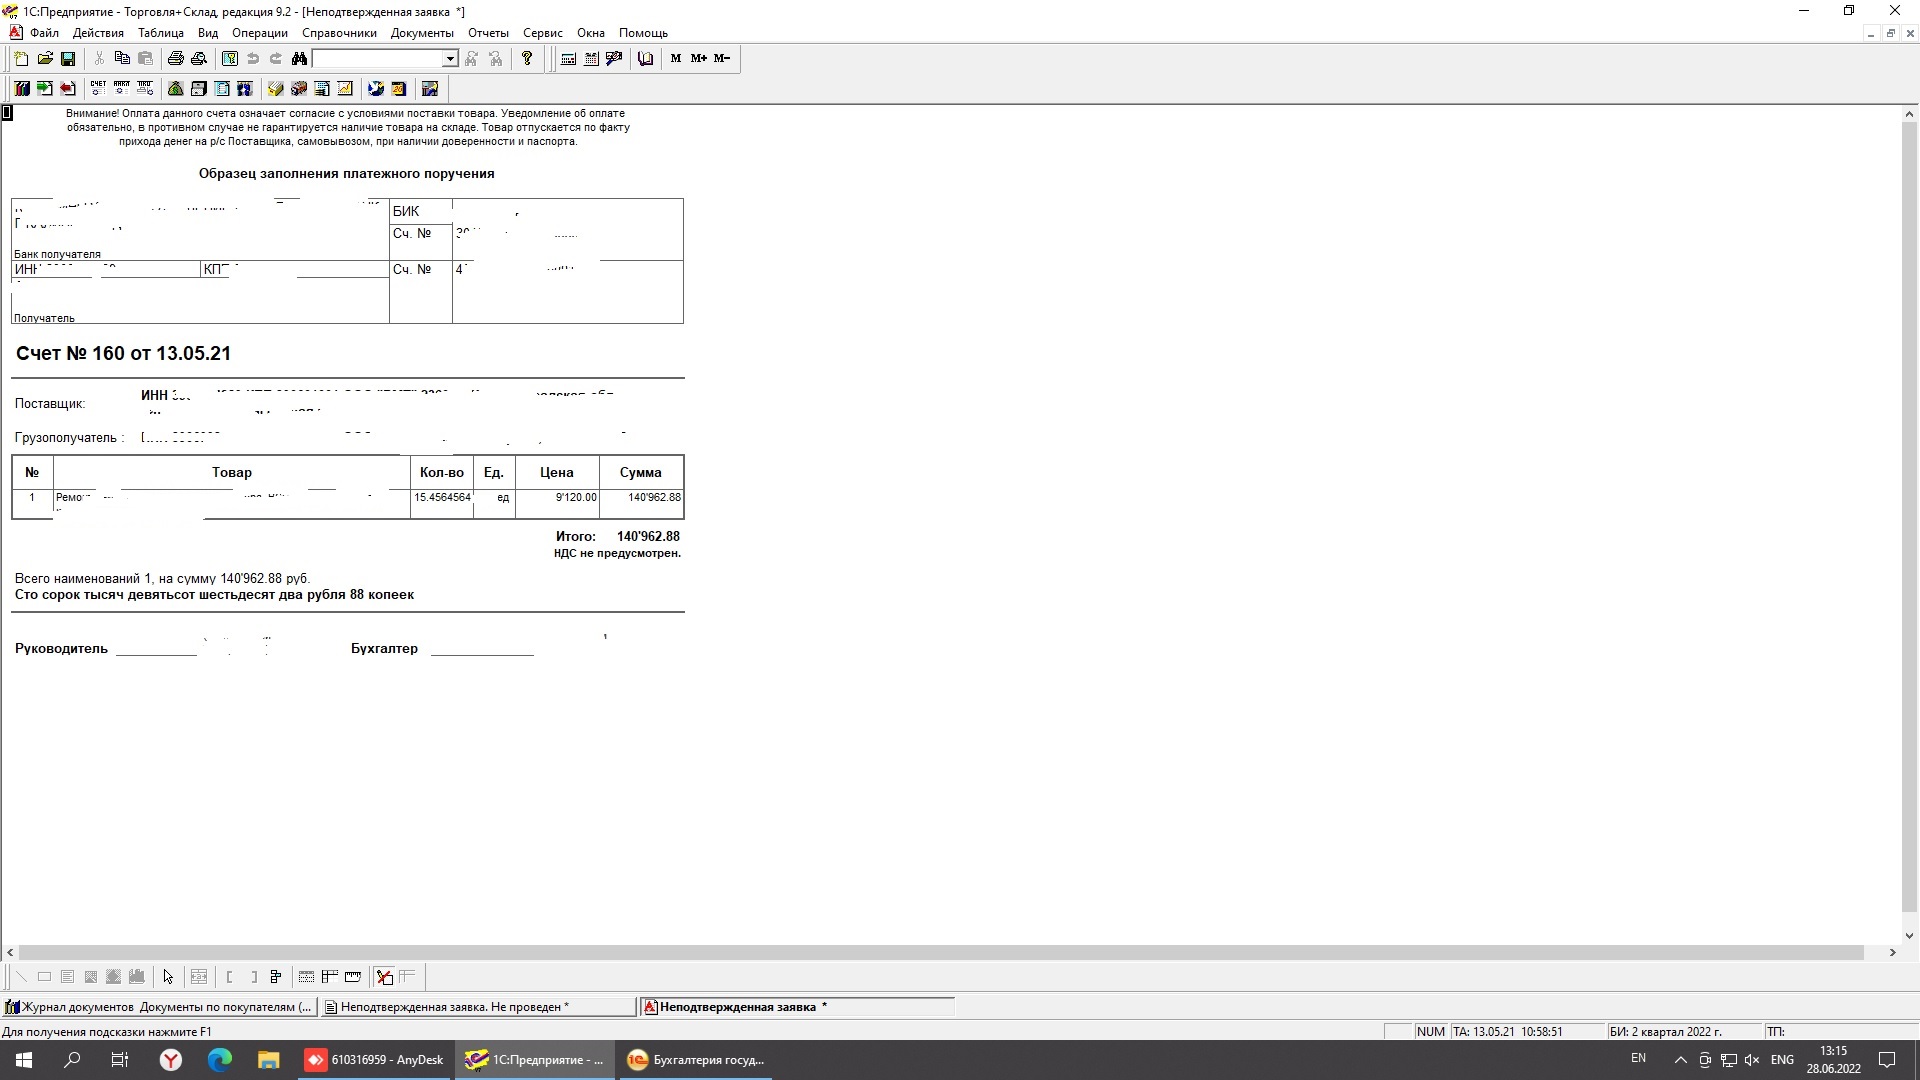The width and height of the screenshot is (1920, 1080).
Task: Click the money bag toolbar icon
Action: pos(175,89)
